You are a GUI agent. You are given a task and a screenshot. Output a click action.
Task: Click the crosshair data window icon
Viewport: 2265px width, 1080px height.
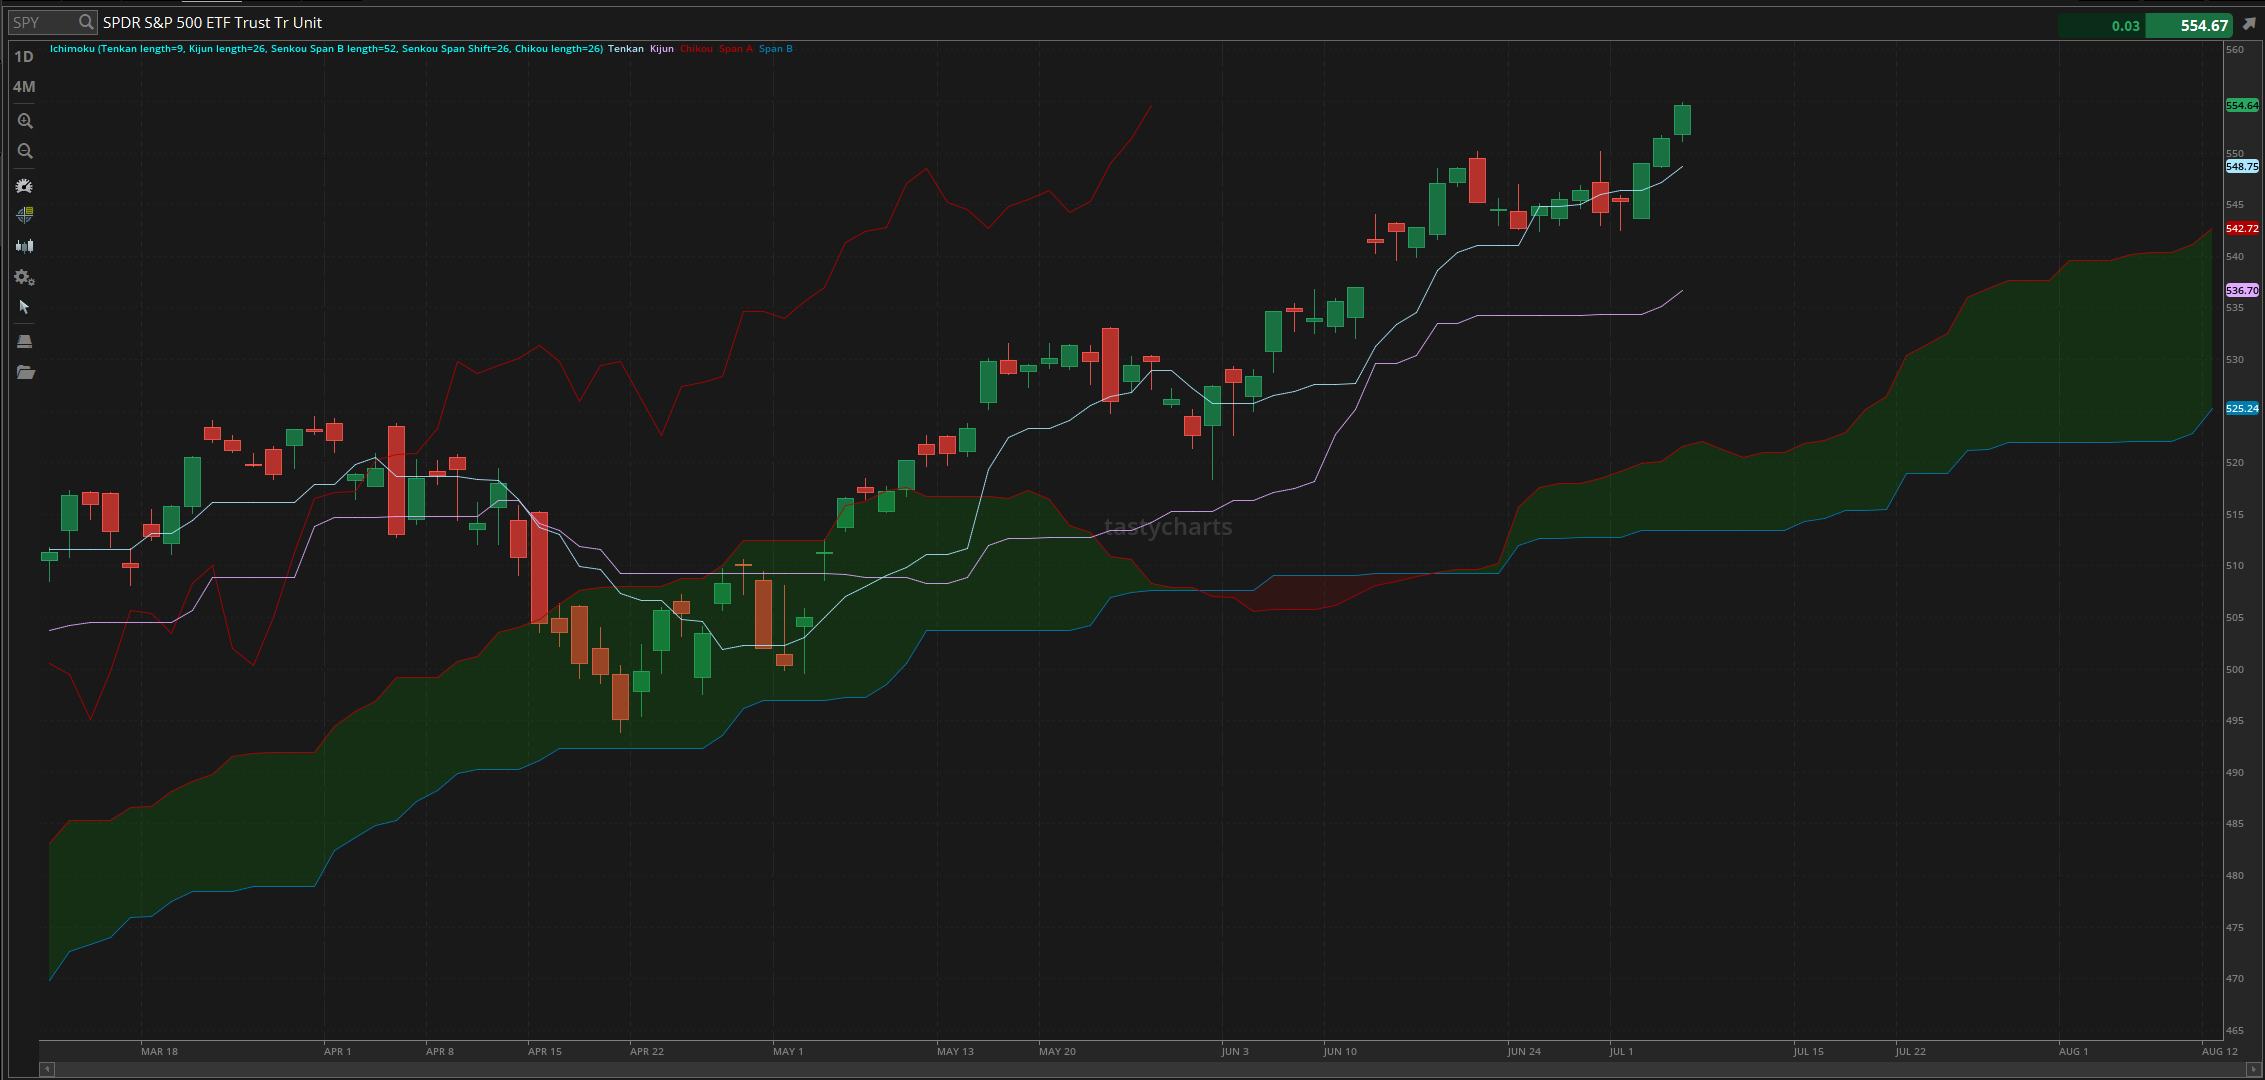25,215
